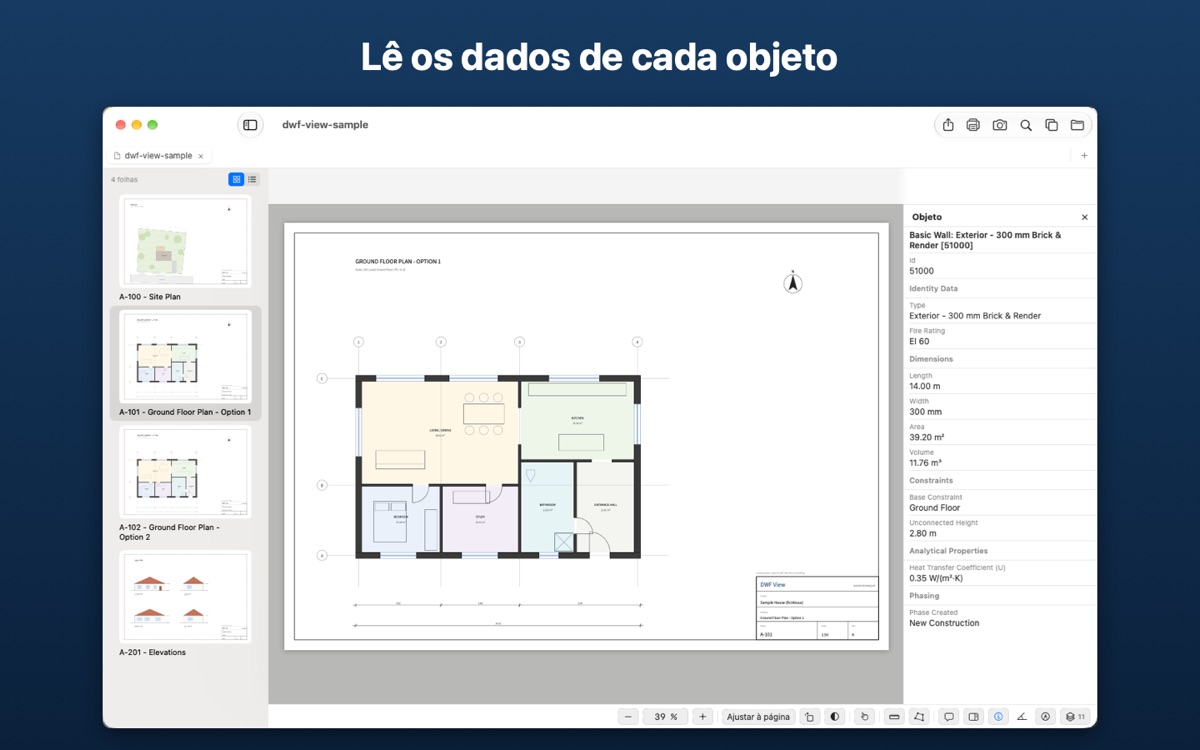
Task: Click the 'Identity Data' section header
Action: click(933, 289)
